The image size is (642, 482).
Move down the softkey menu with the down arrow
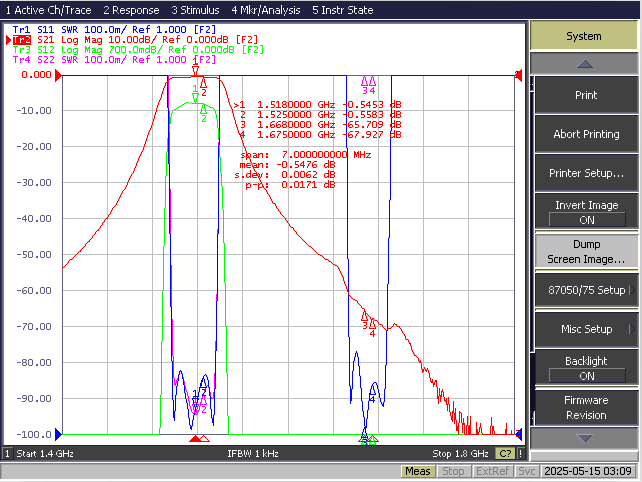coord(584,438)
